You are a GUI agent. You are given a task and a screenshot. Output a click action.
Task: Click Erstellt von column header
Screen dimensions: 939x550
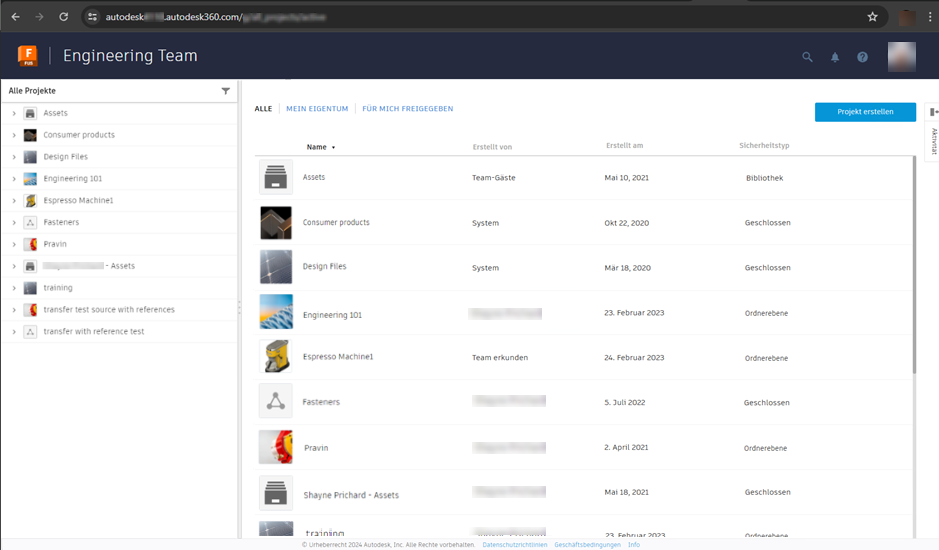click(492, 147)
